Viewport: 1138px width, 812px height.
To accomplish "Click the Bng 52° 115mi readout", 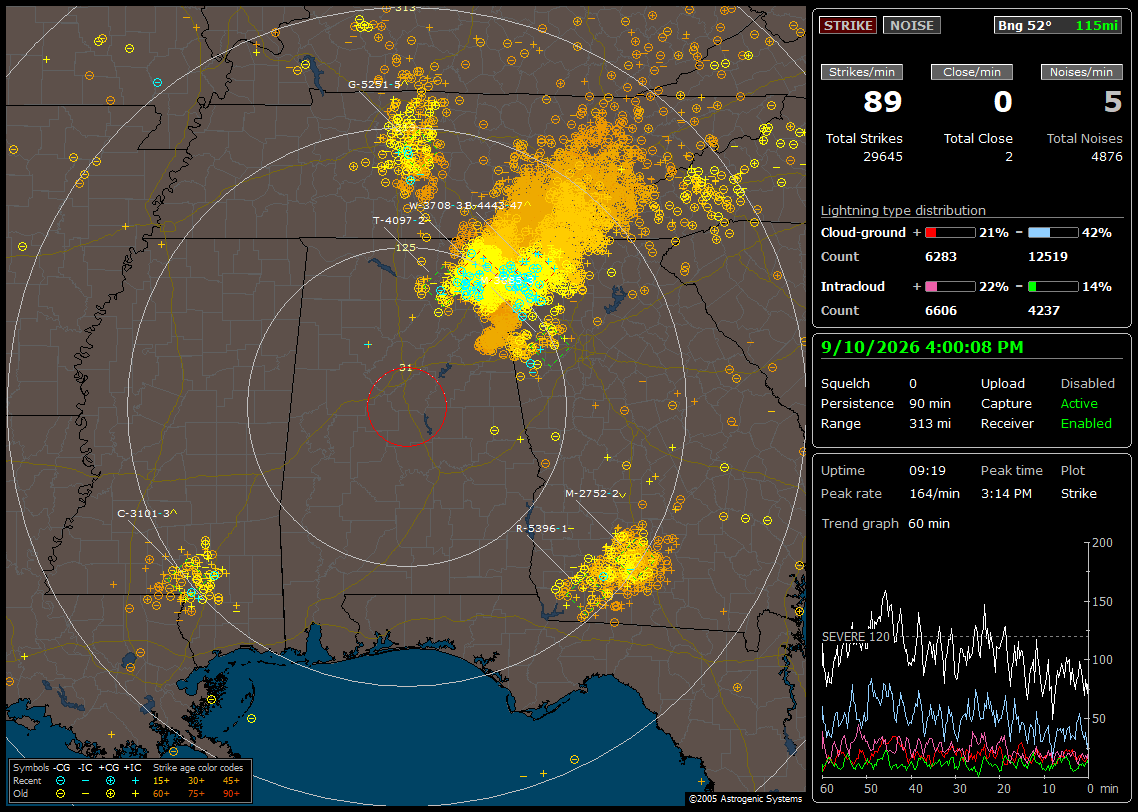I will [1057, 25].
